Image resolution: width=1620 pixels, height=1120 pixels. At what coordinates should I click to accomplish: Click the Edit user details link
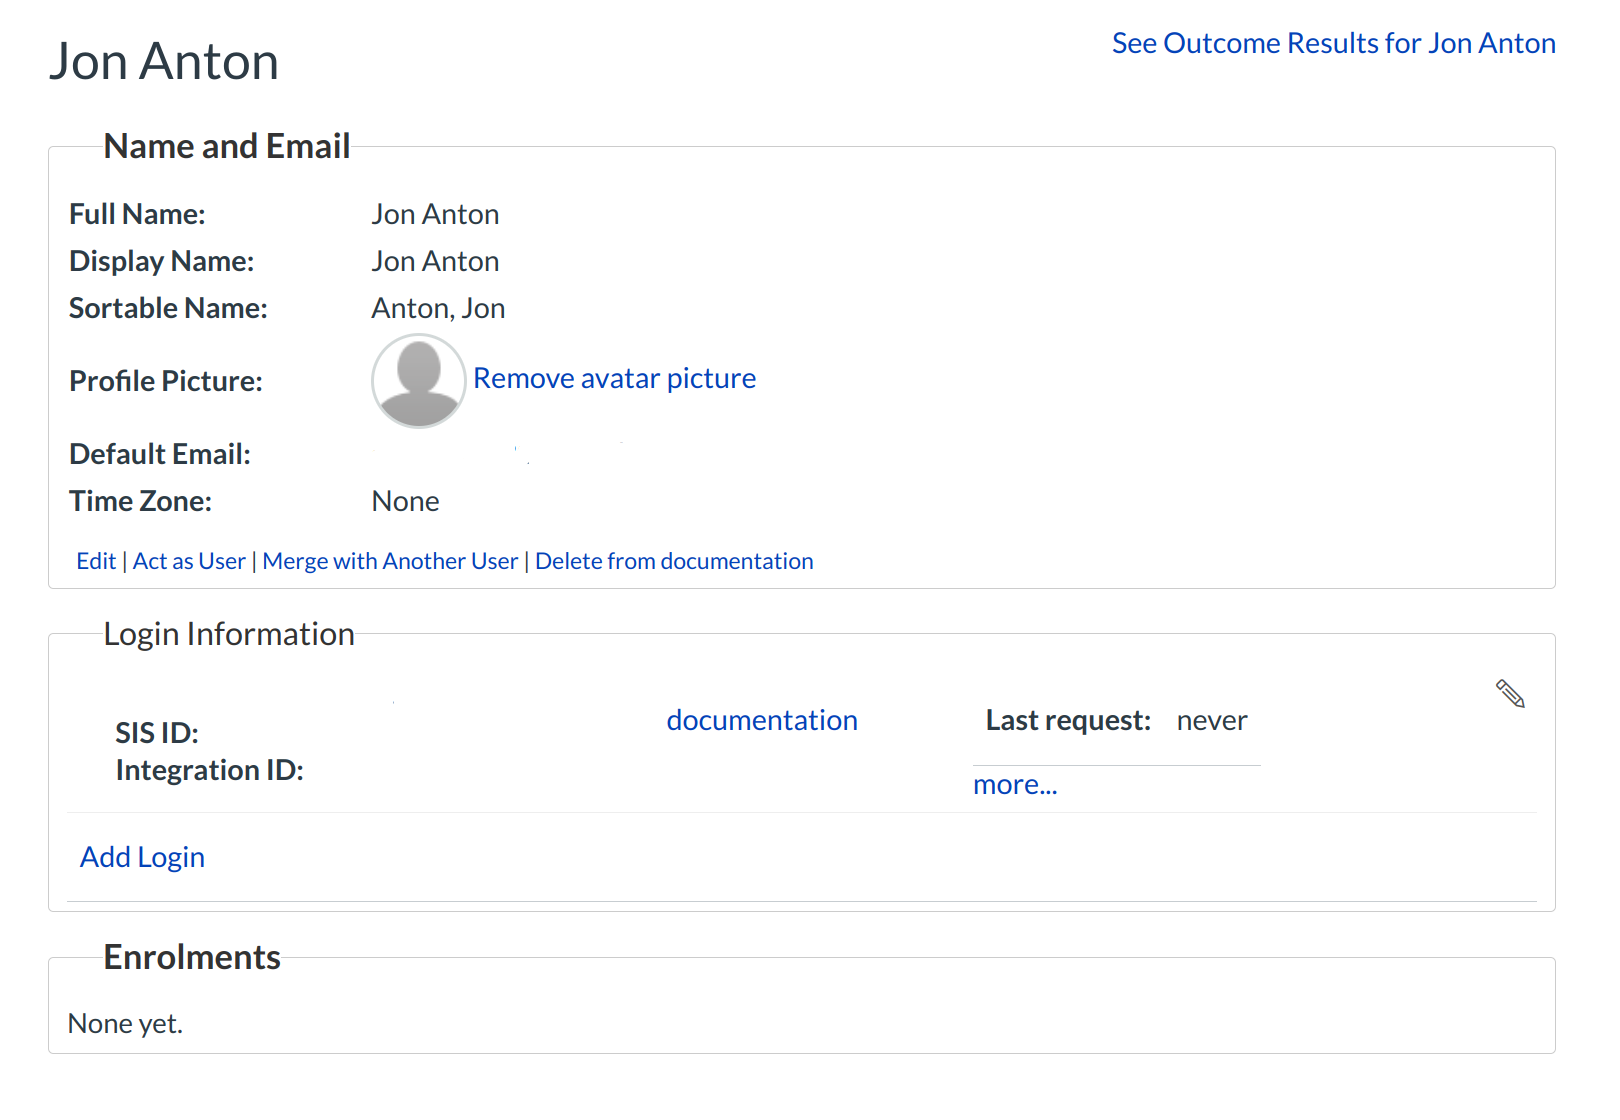(96, 561)
